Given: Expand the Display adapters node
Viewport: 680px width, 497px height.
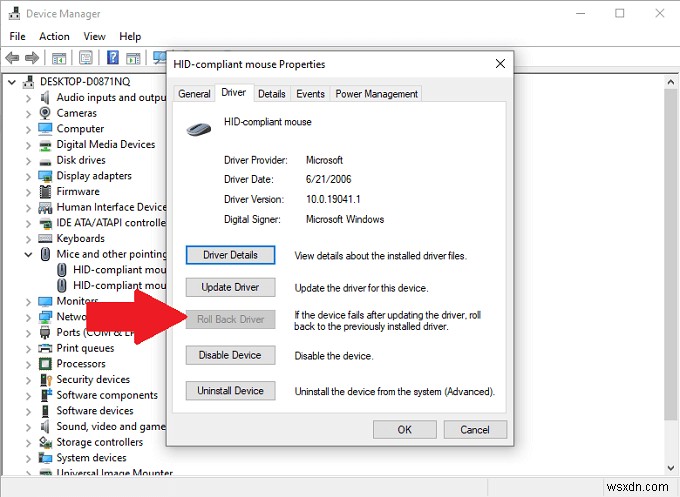Looking at the screenshot, I should point(28,177).
